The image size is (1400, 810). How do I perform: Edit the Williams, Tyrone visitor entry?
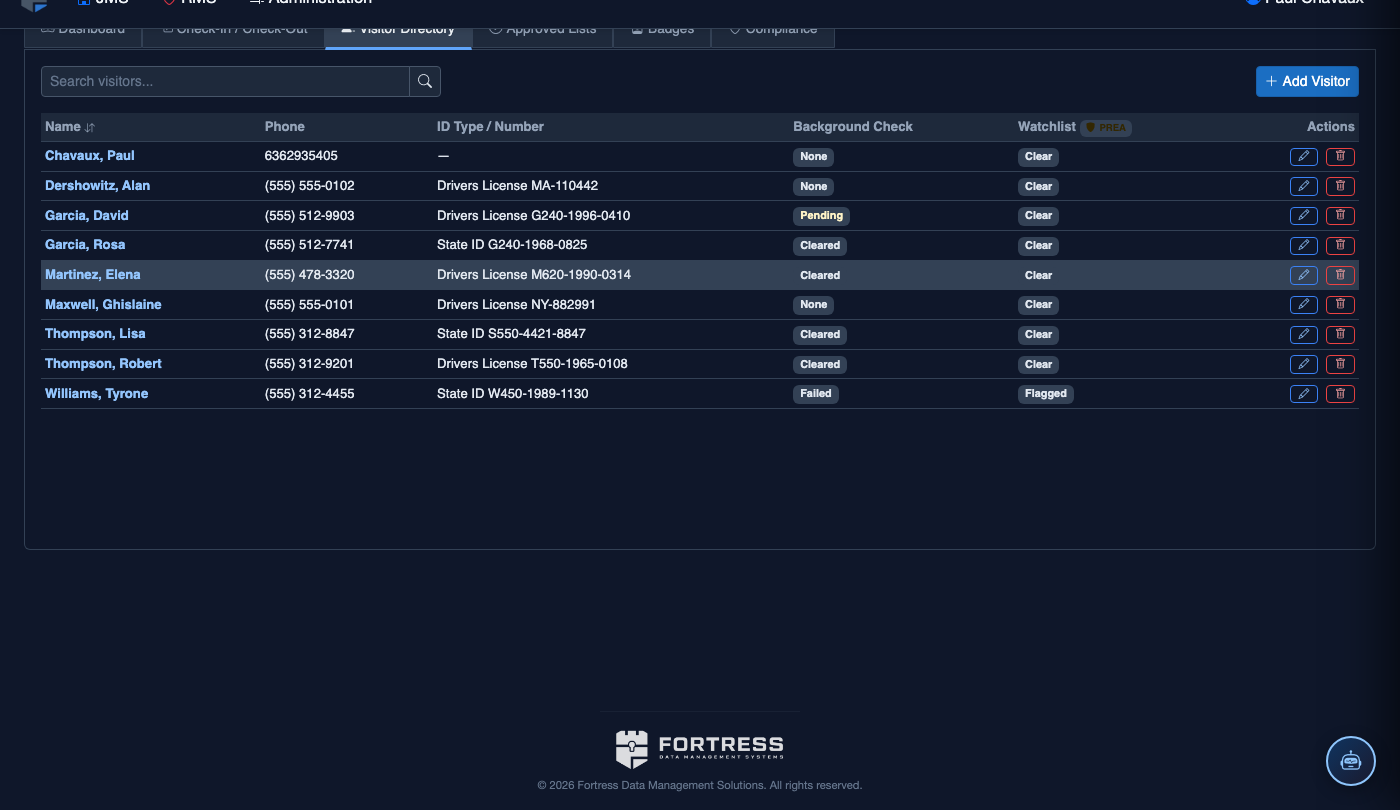point(1303,394)
